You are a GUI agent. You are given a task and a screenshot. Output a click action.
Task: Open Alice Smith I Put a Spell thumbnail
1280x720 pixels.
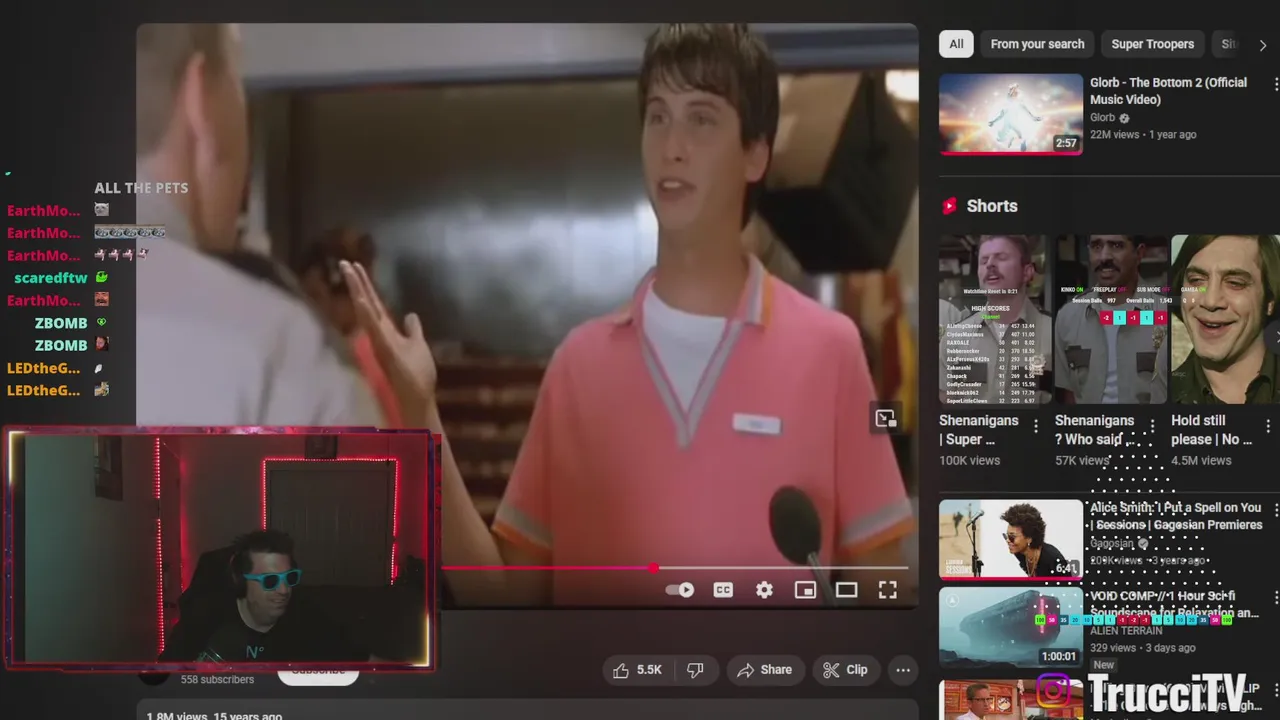[1011, 539]
